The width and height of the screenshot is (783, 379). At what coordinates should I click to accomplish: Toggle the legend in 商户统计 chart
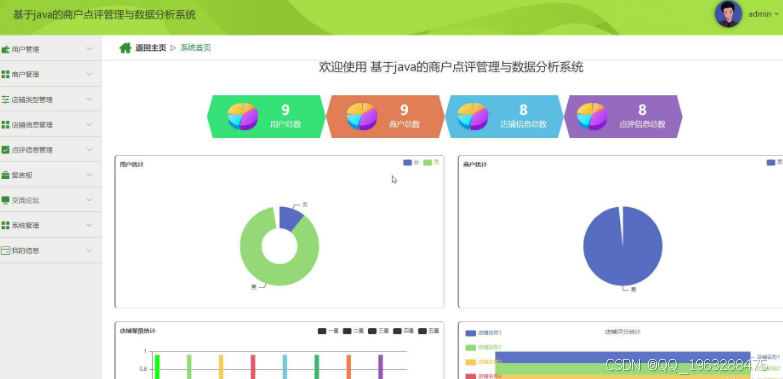pos(775,162)
